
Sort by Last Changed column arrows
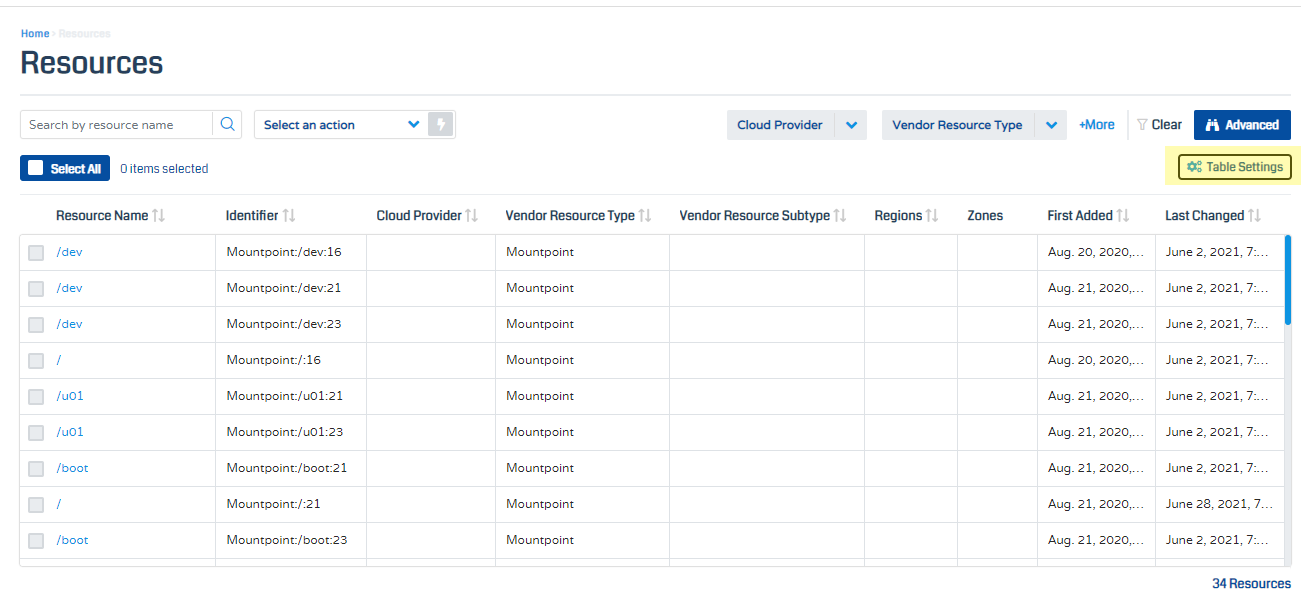click(x=1254, y=216)
